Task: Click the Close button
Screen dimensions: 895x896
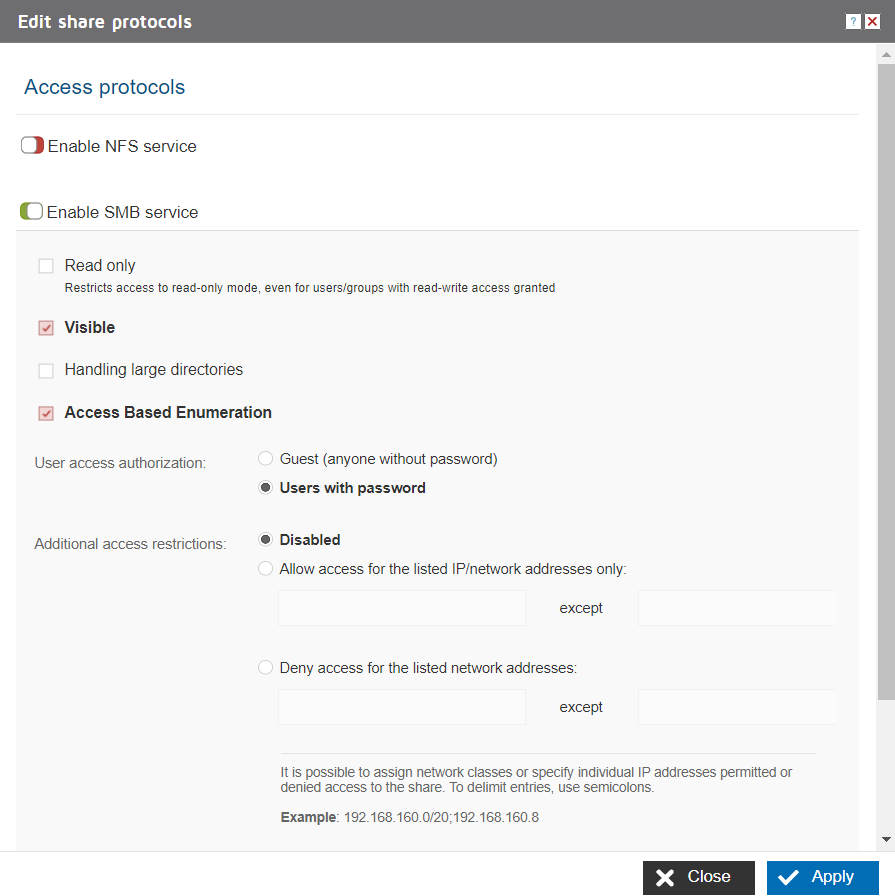Action: click(698, 877)
